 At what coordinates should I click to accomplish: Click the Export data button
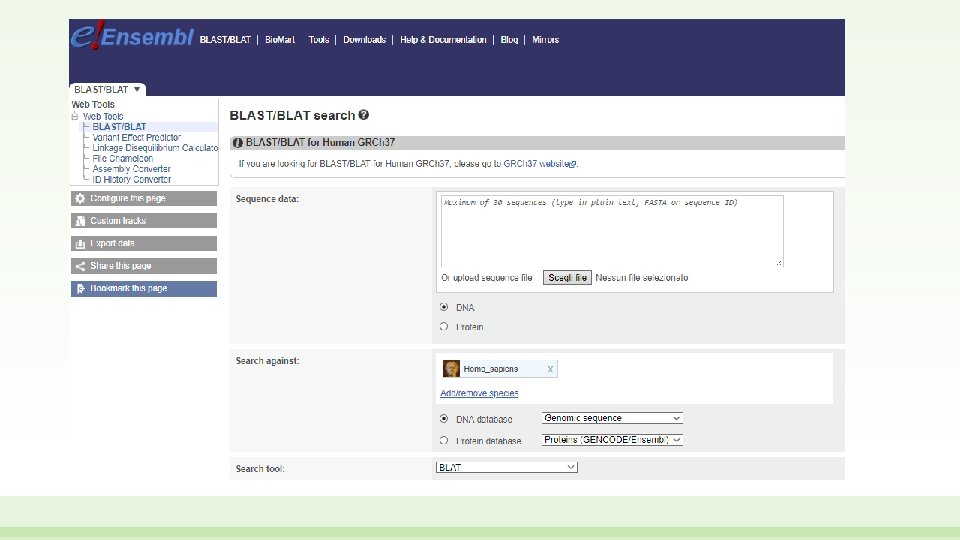(144, 244)
